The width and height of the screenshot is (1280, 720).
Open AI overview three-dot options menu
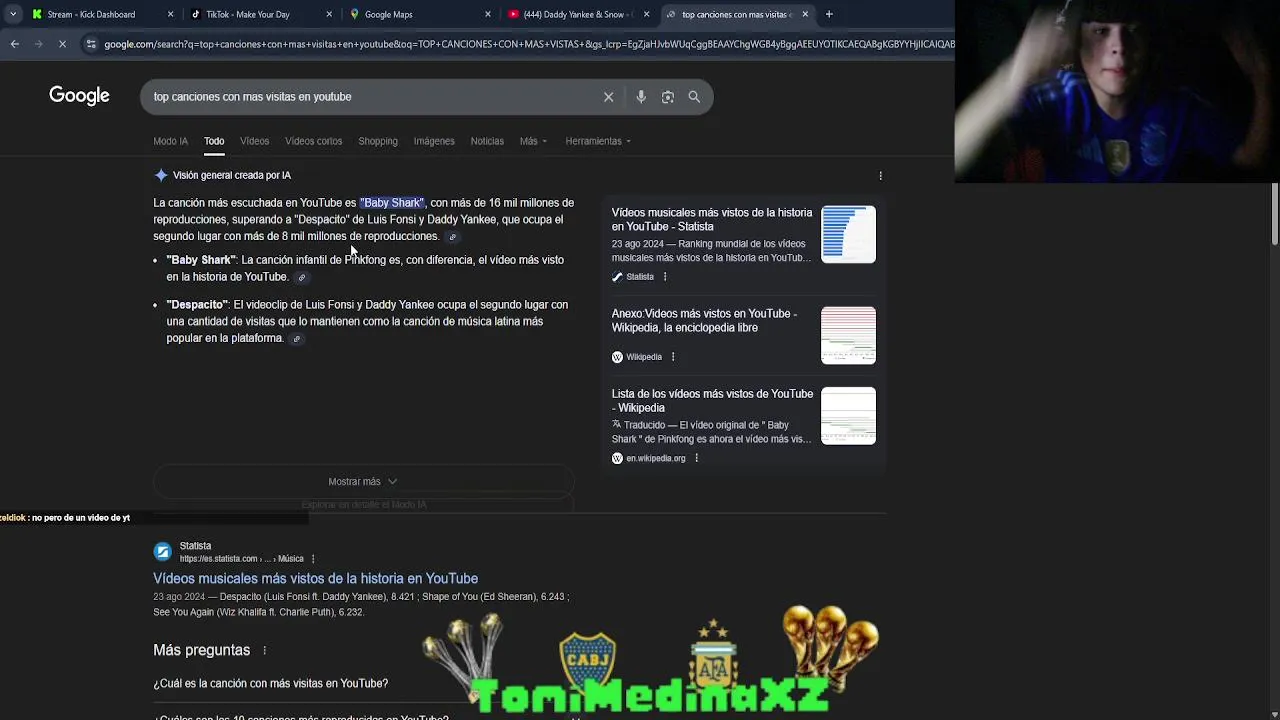coord(880,175)
